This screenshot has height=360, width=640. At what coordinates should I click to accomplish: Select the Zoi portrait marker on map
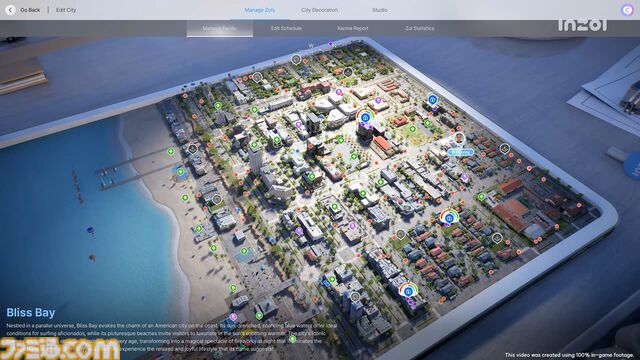click(460, 138)
